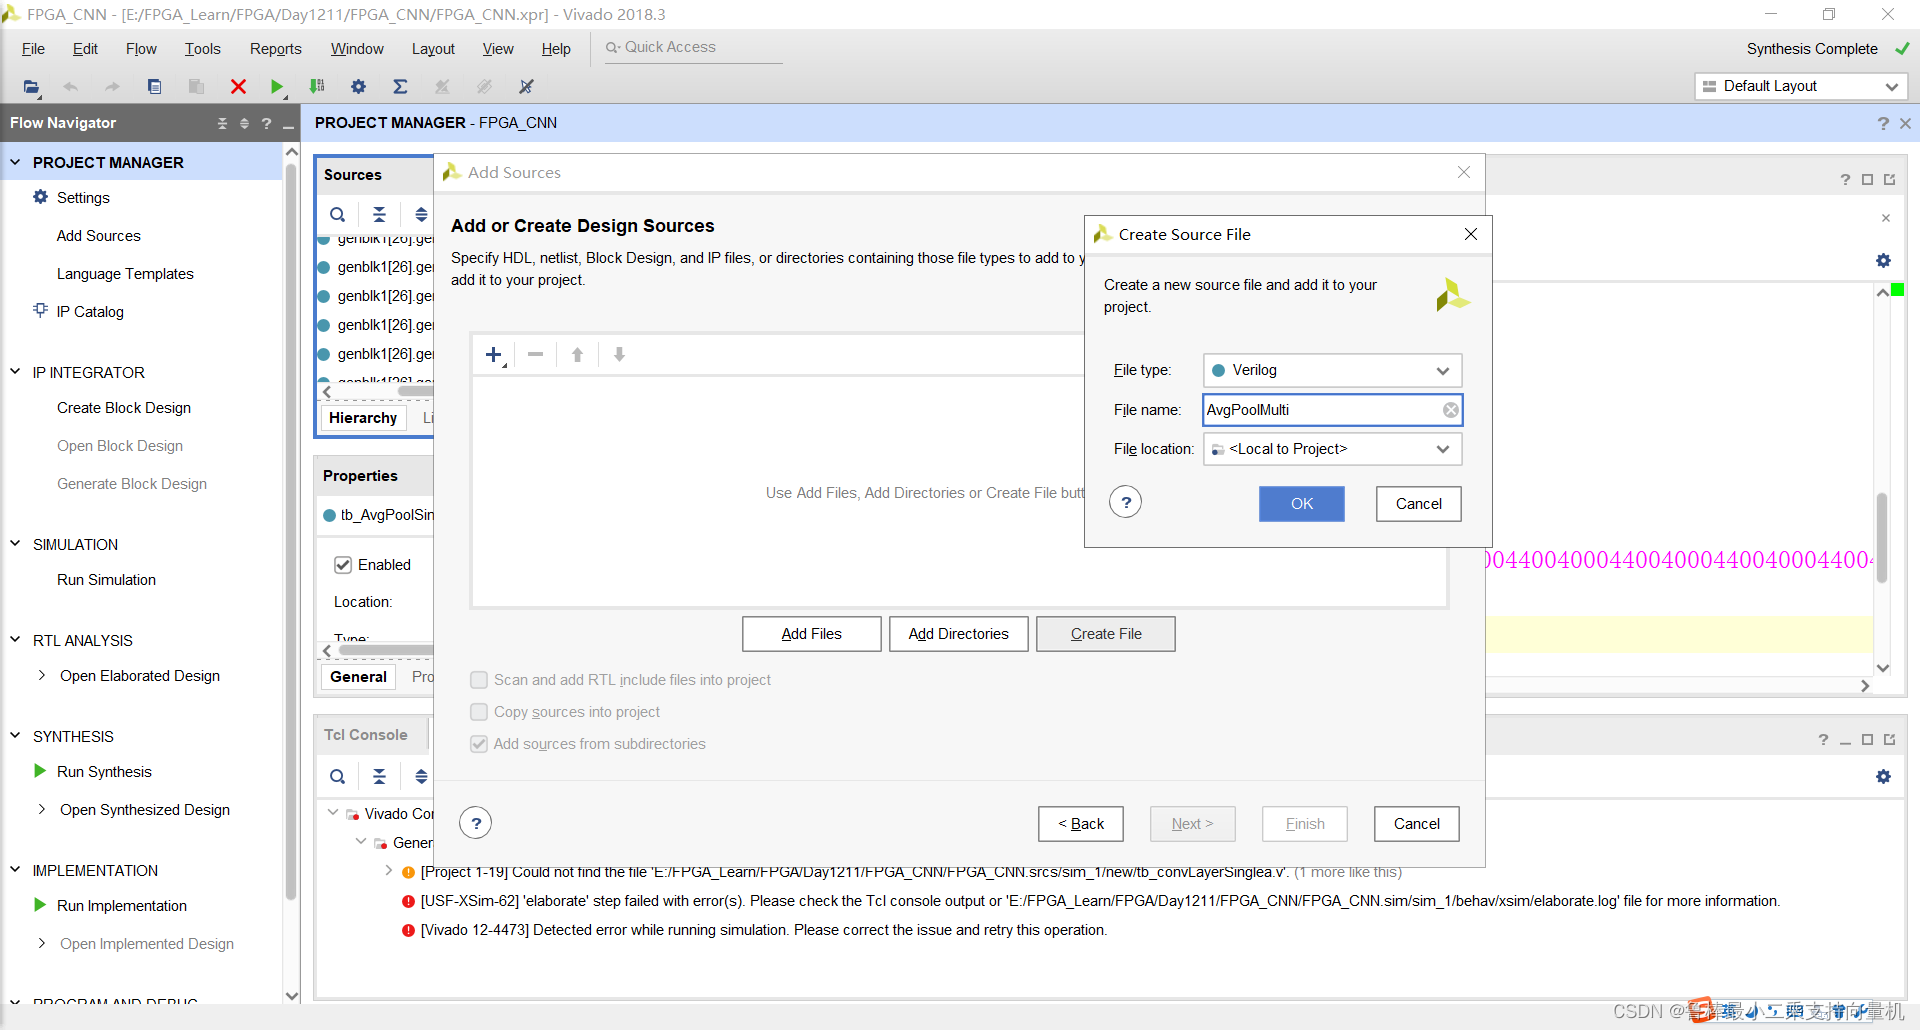This screenshot has width=1920, height=1030.
Task: Open settings gear in main toolbar
Action: [358, 87]
